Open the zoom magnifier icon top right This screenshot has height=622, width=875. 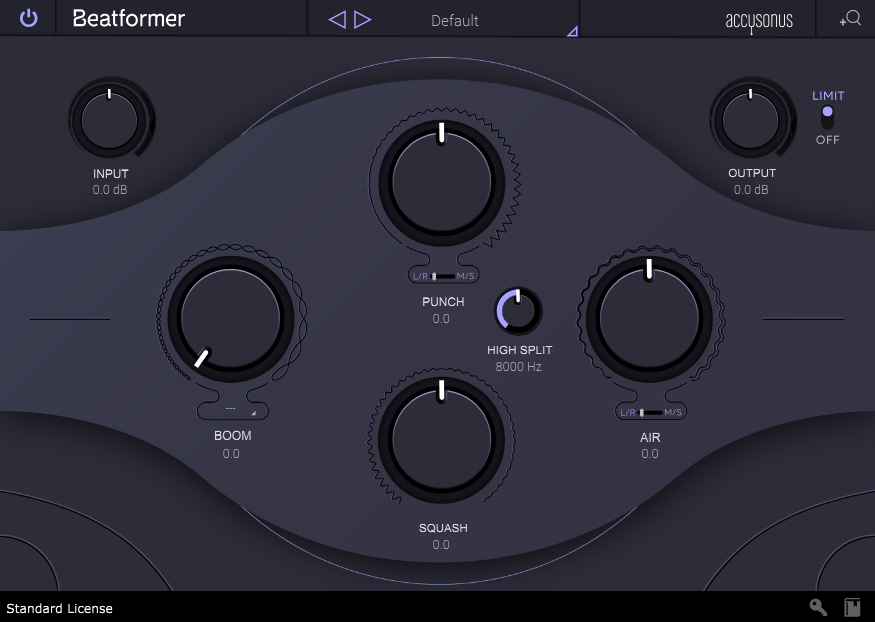point(851,17)
